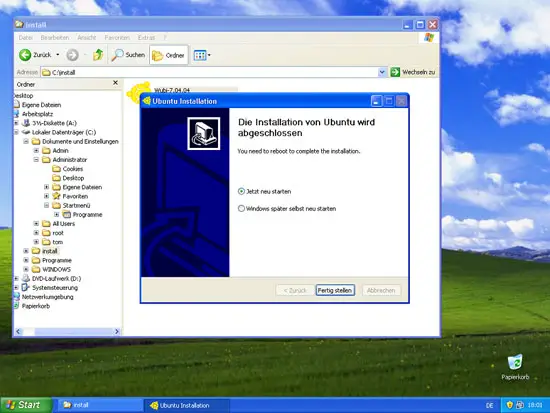Toggle the Ordner folders pane button
550x413 pixels.
(x=169, y=55)
